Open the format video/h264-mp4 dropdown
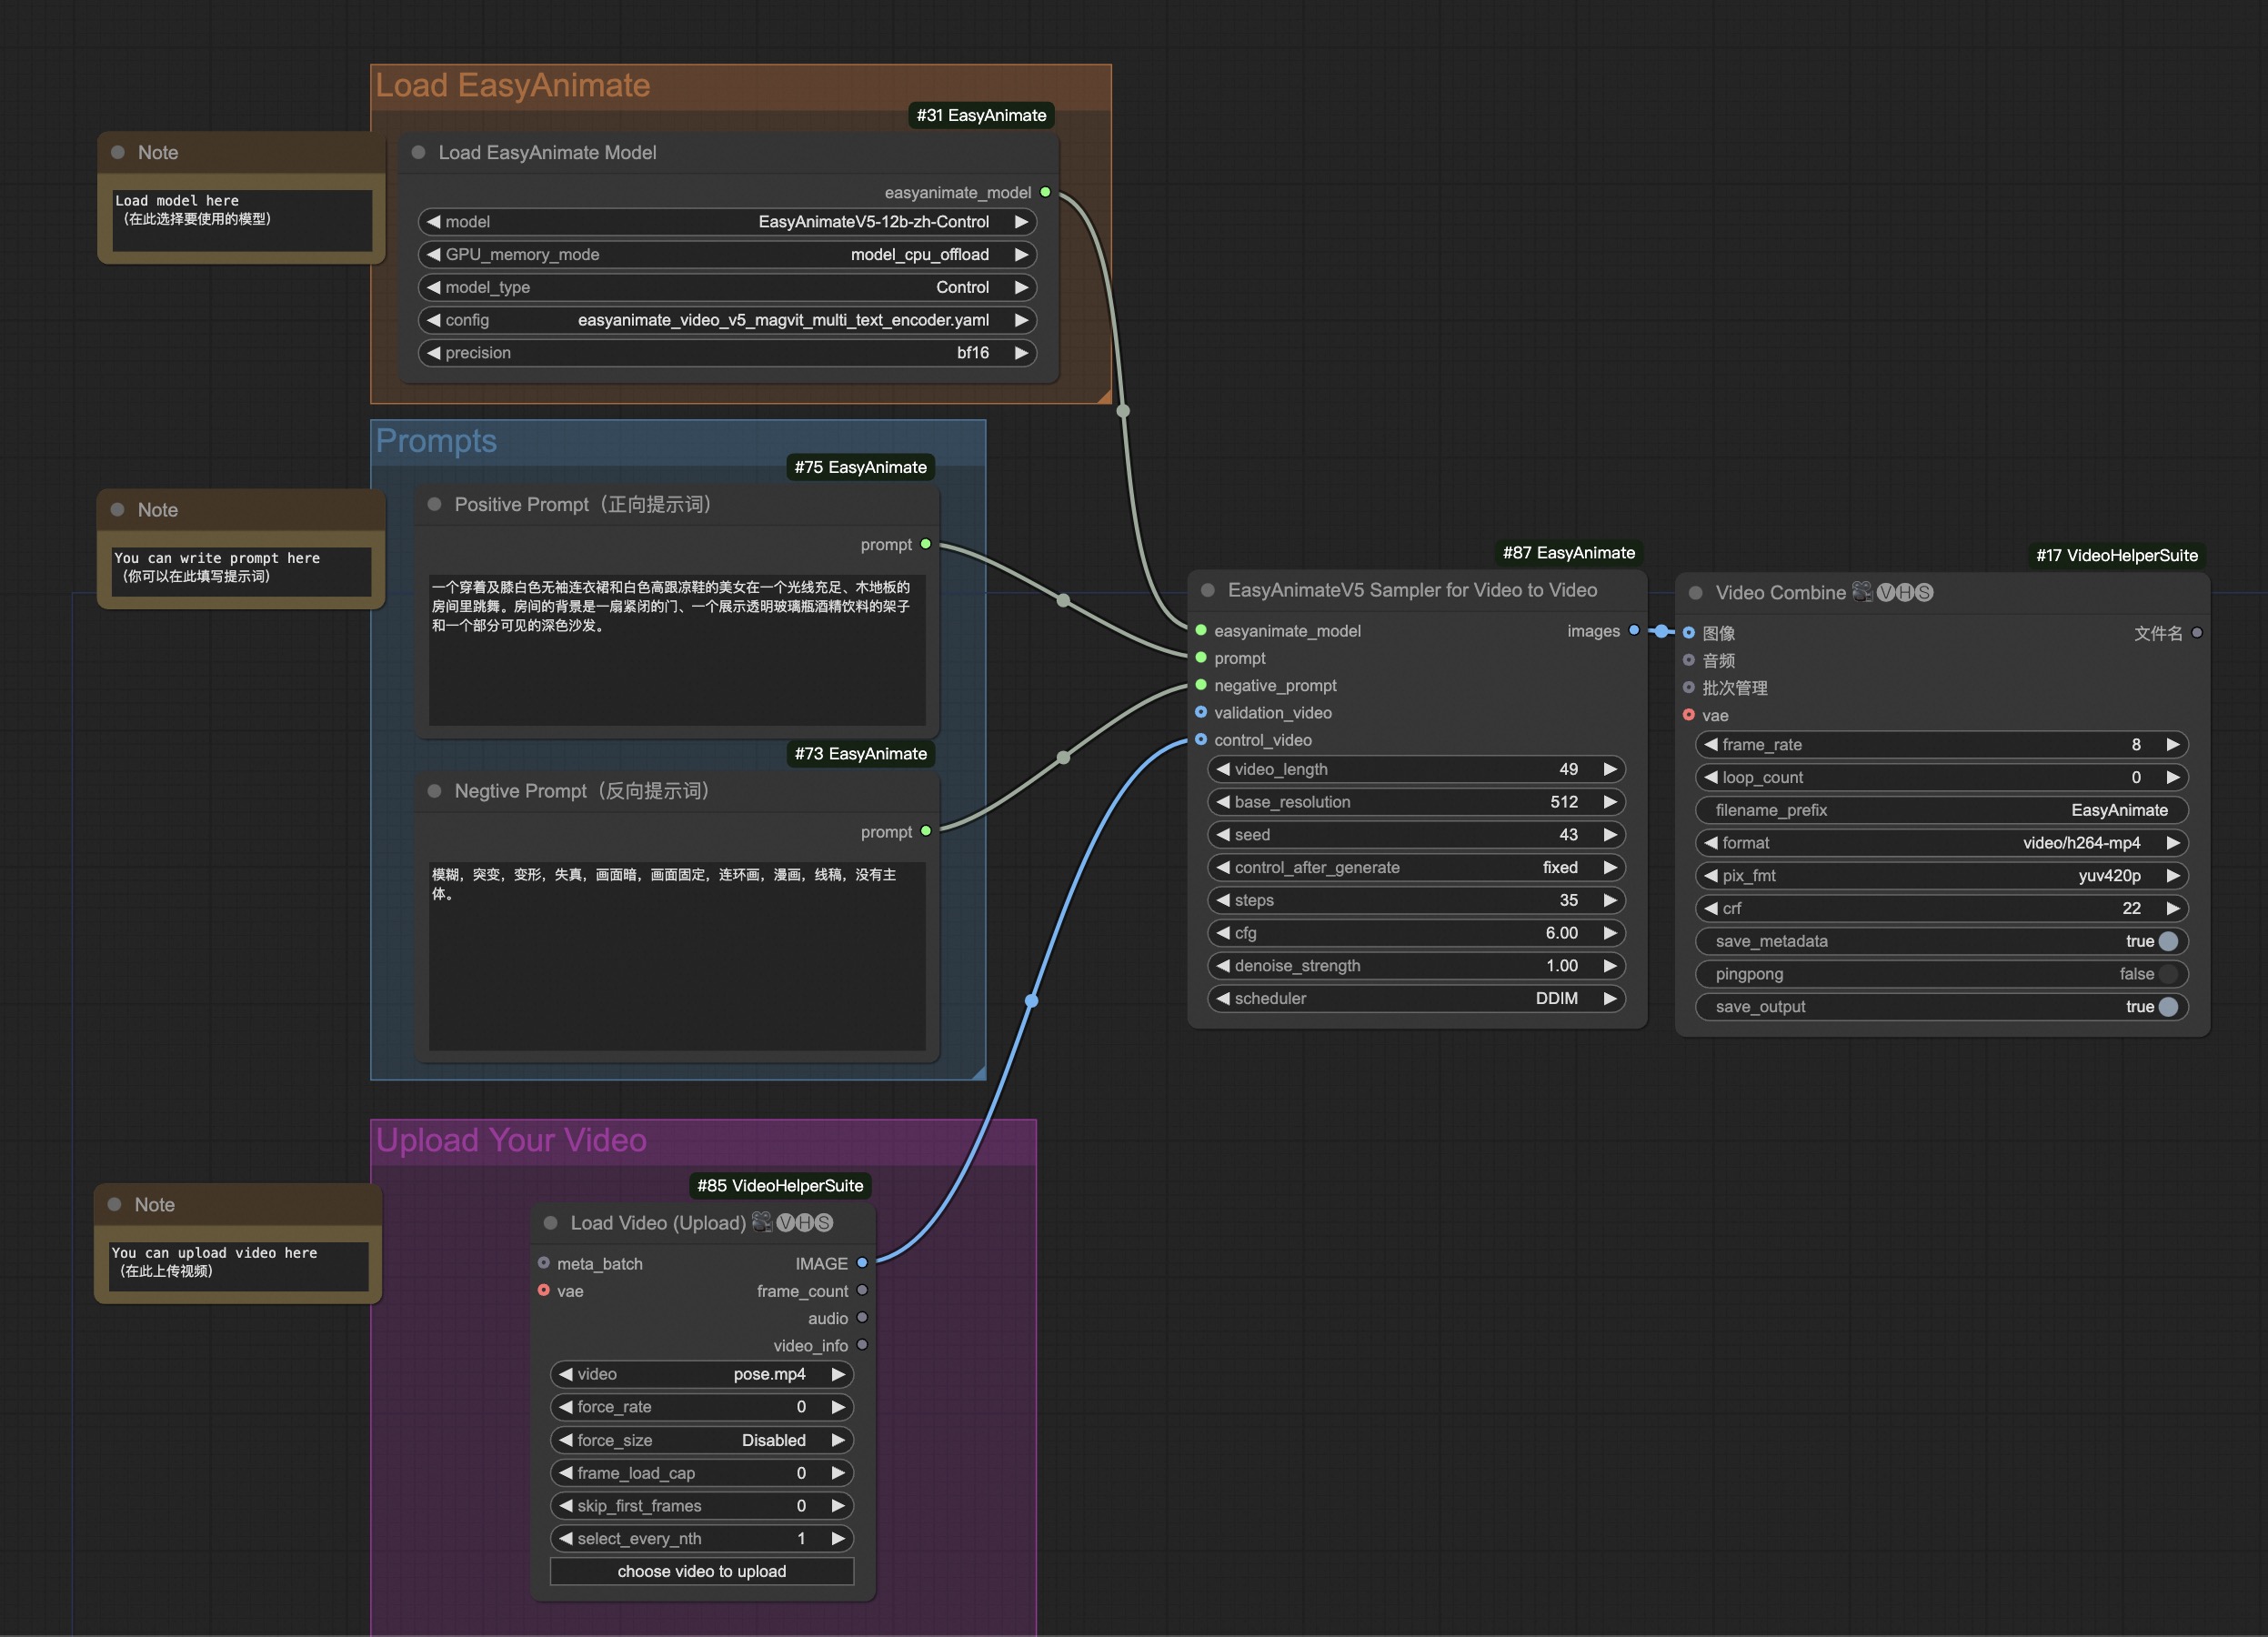2268x1637 pixels. (1942, 843)
